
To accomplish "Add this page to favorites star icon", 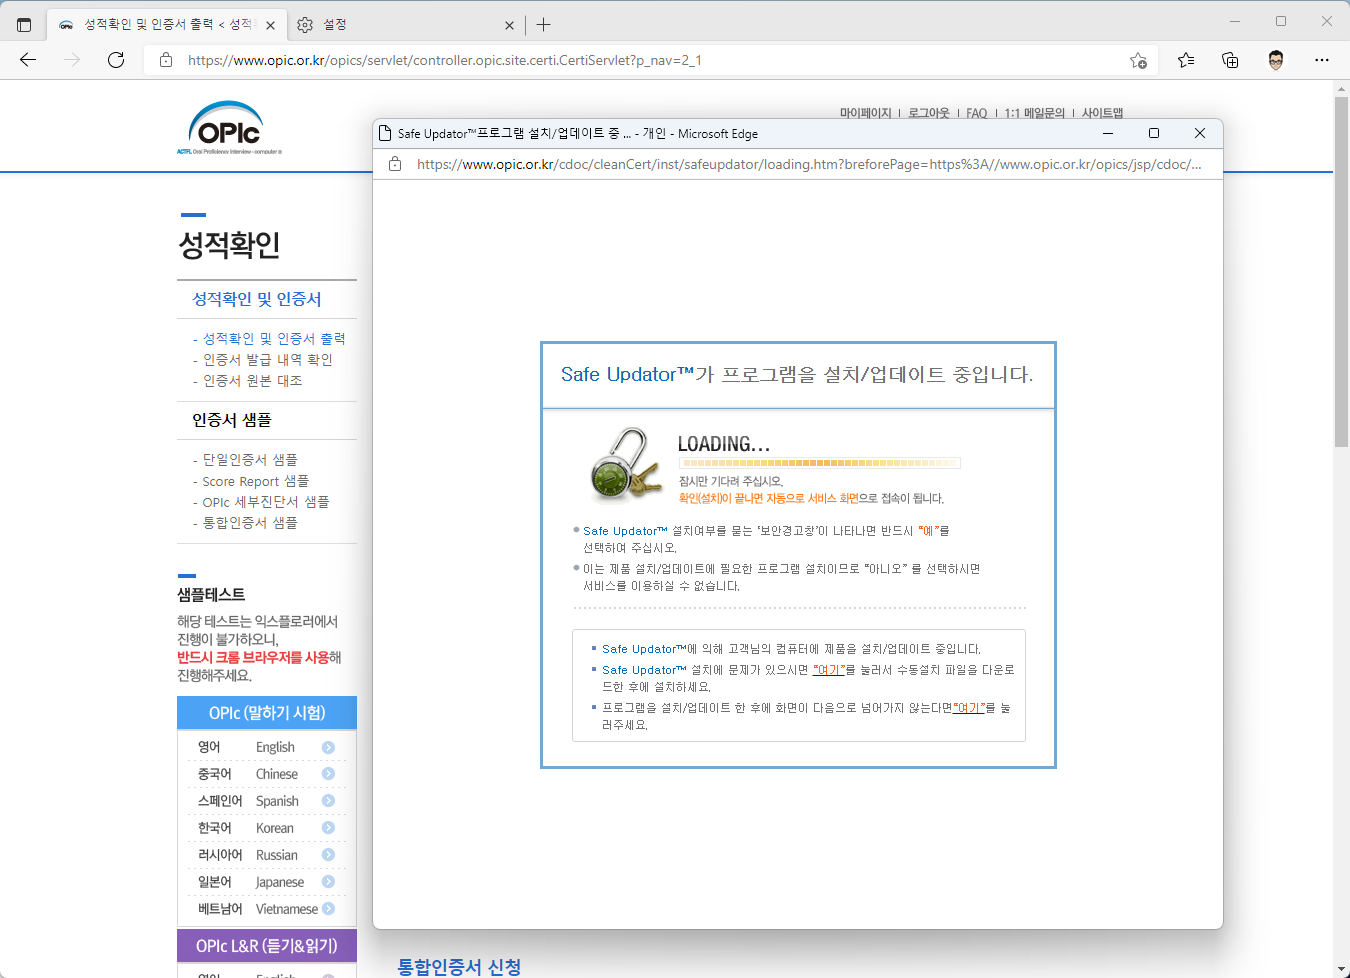I will pos(1138,60).
